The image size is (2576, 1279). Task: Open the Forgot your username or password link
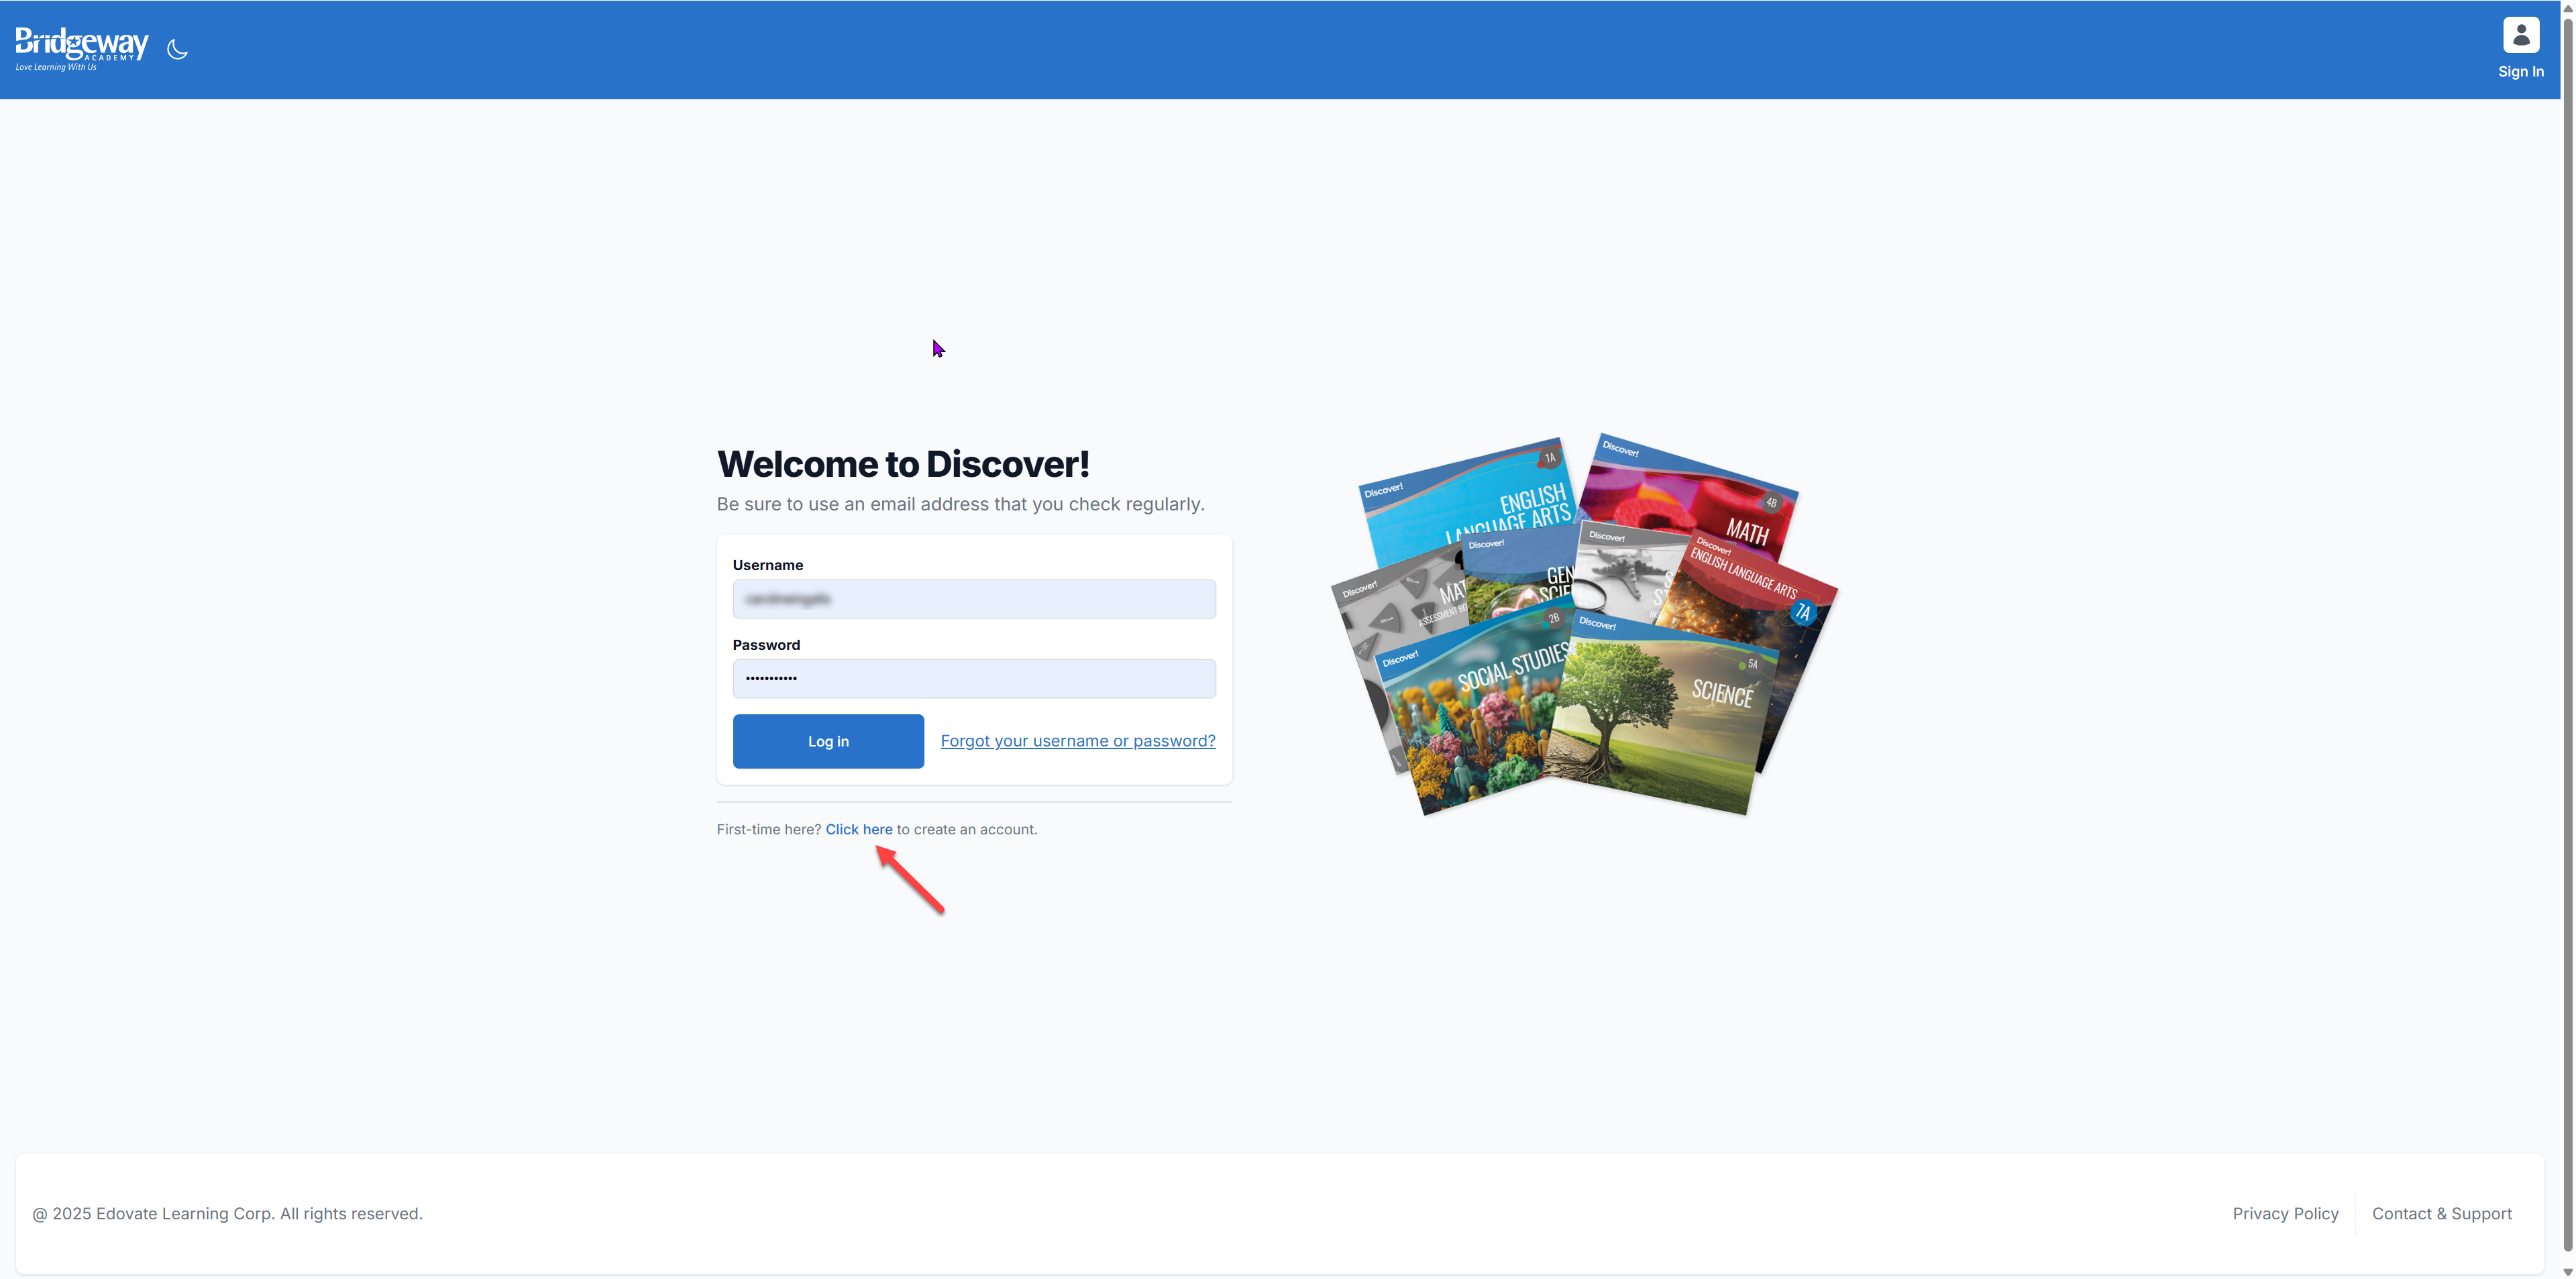[x=1077, y=741]
